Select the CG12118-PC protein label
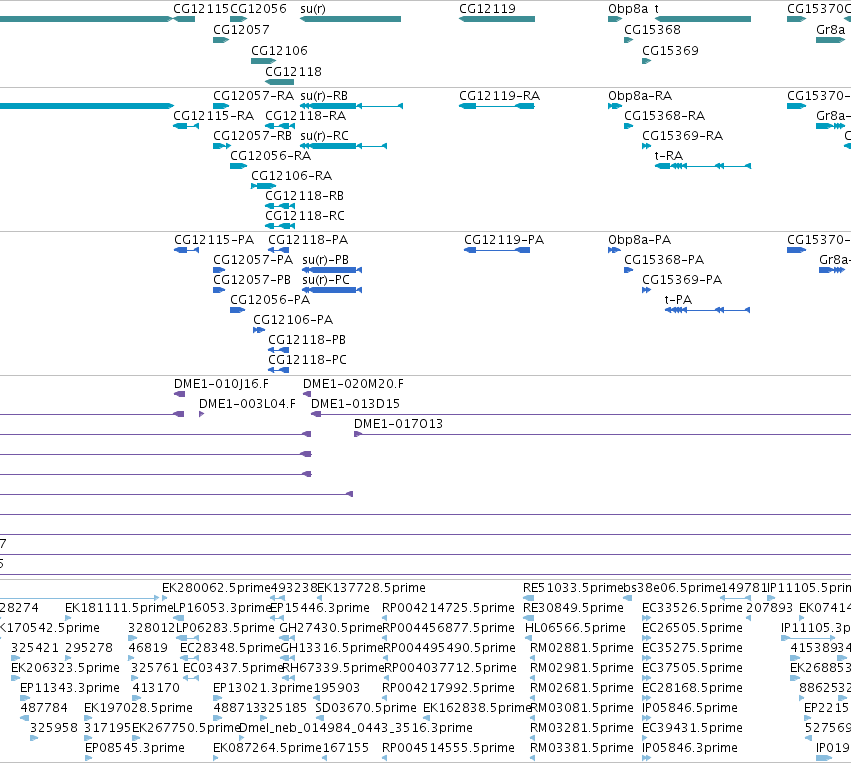The image size is (851, 763). tap(307, 360)
